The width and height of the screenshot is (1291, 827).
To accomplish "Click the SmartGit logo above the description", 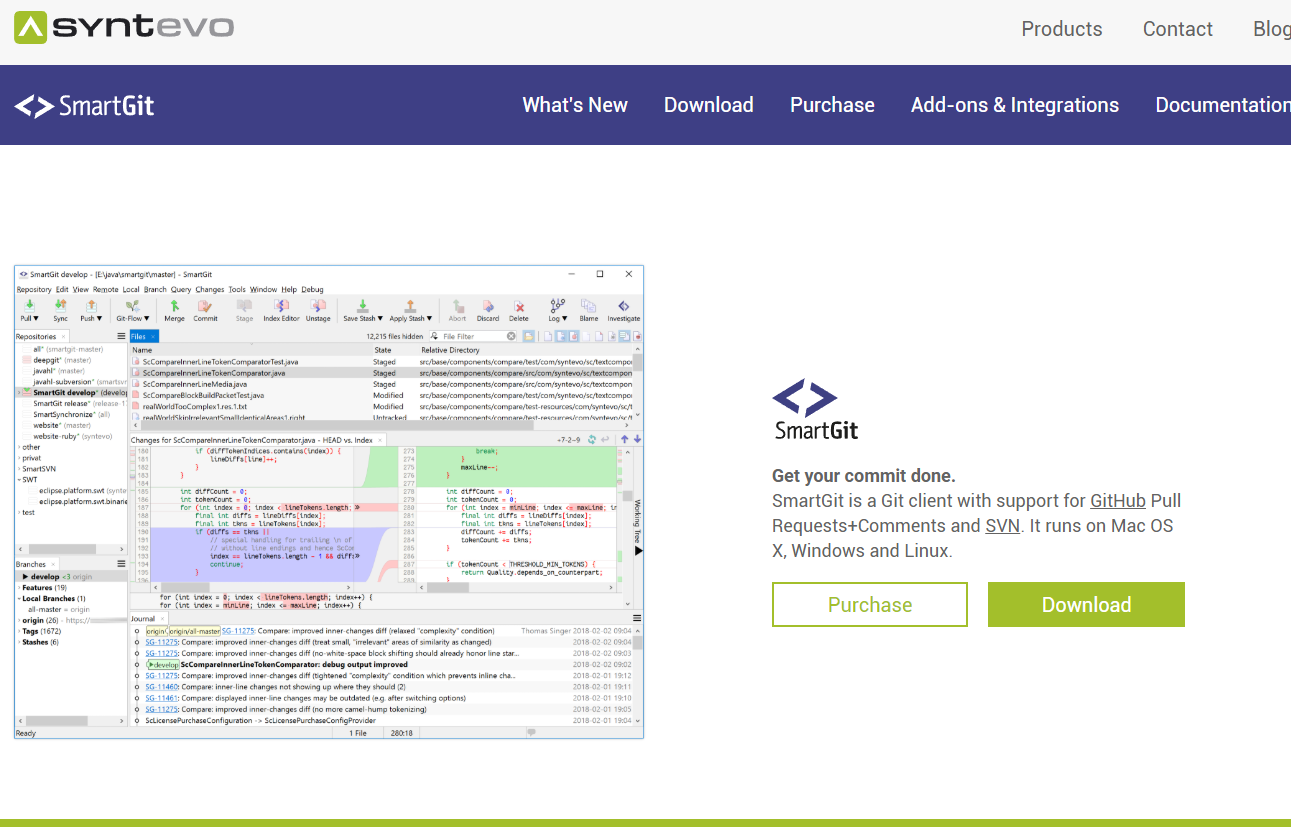I will [815, 410].
